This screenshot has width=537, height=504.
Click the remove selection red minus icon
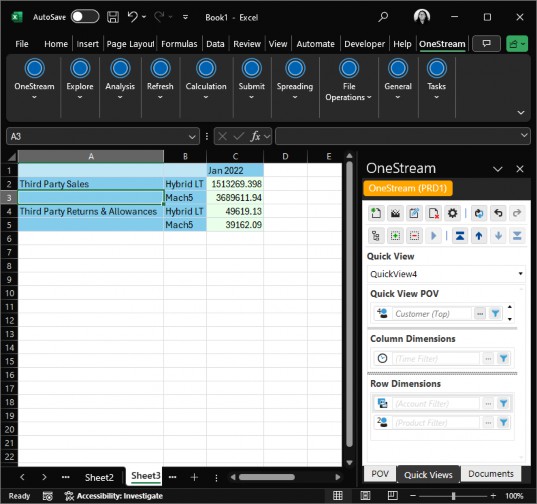click(414, 236)
